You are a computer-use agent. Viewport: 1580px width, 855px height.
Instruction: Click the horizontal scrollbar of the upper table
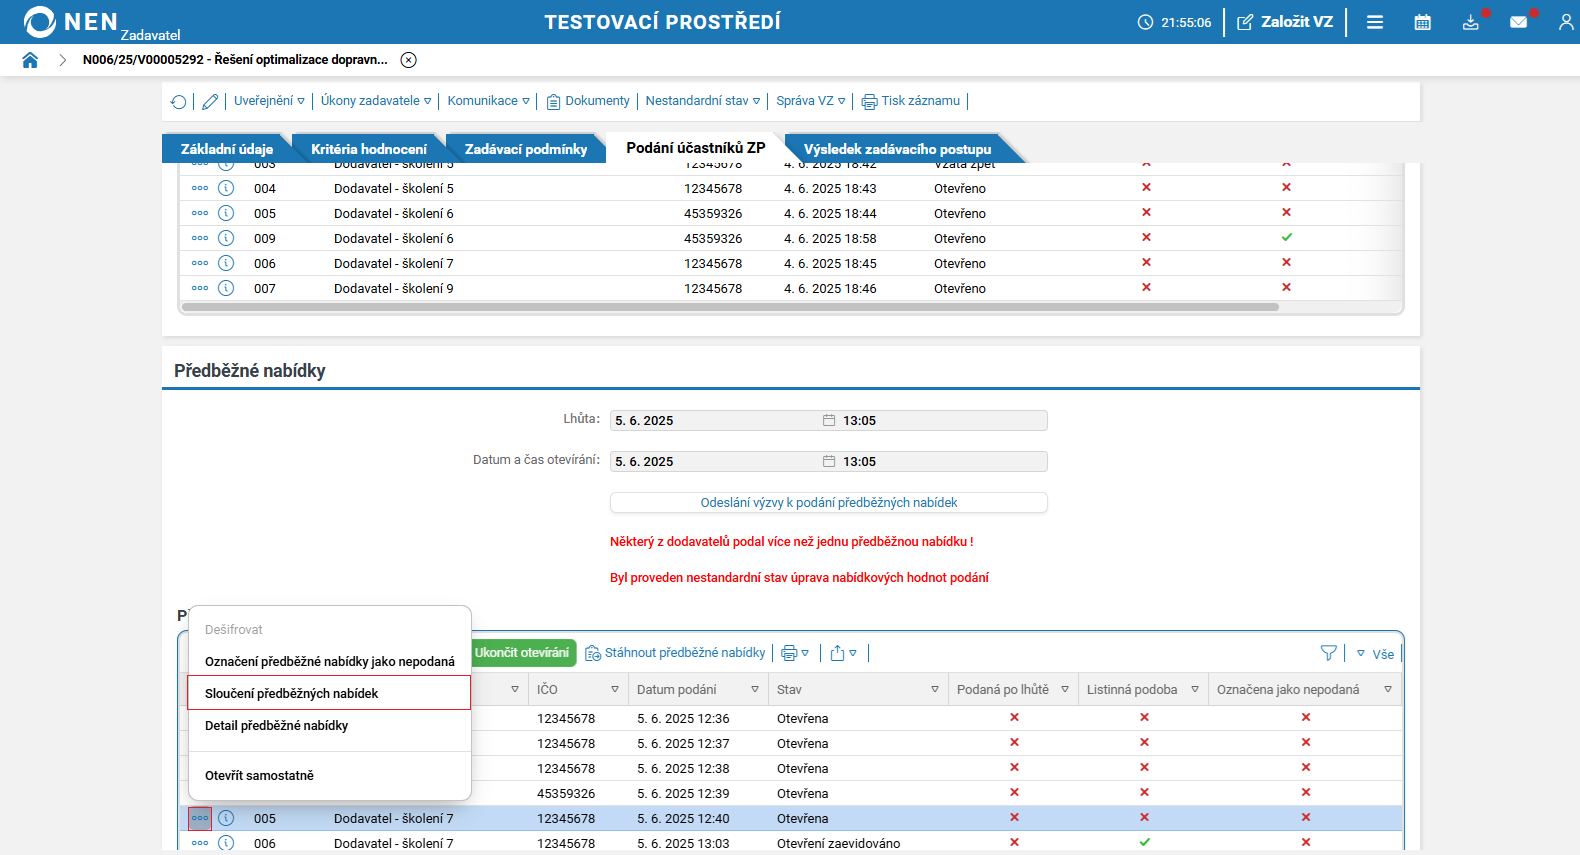click(x=730, y=307)
